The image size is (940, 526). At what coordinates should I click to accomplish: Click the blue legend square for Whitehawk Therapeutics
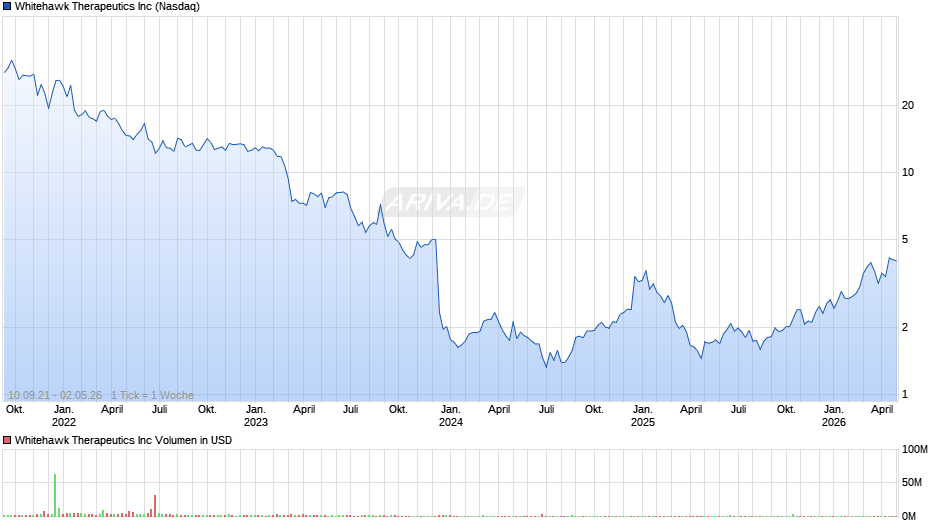click(7, 7)
